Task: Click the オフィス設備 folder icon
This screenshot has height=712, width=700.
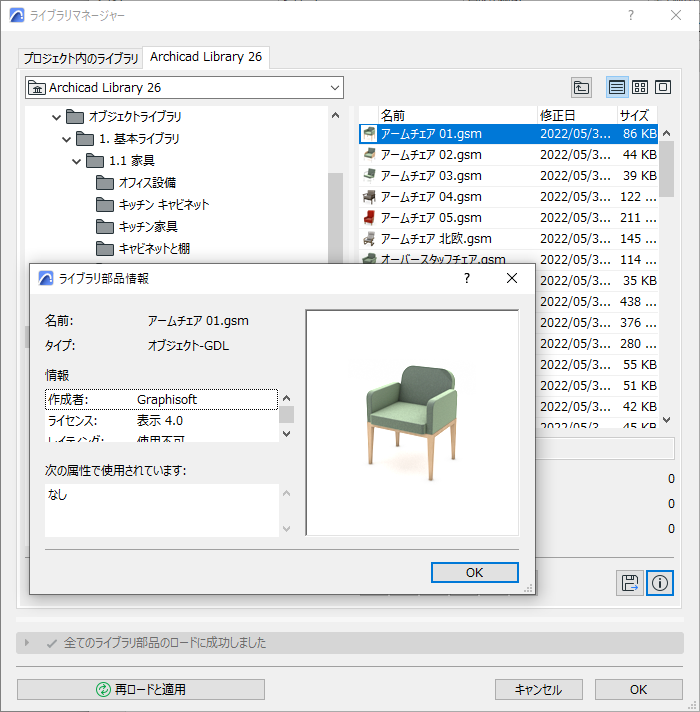Action: pyautogui.click(x=105, y=183)
